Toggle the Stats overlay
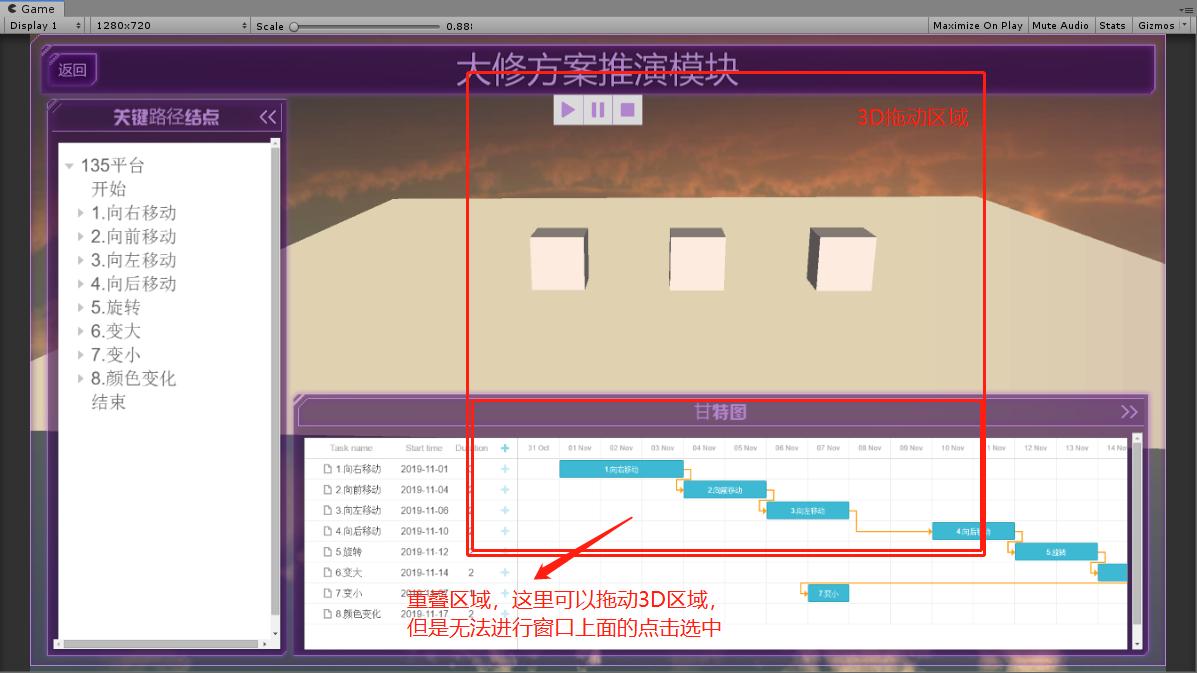 click(1112, 25)
